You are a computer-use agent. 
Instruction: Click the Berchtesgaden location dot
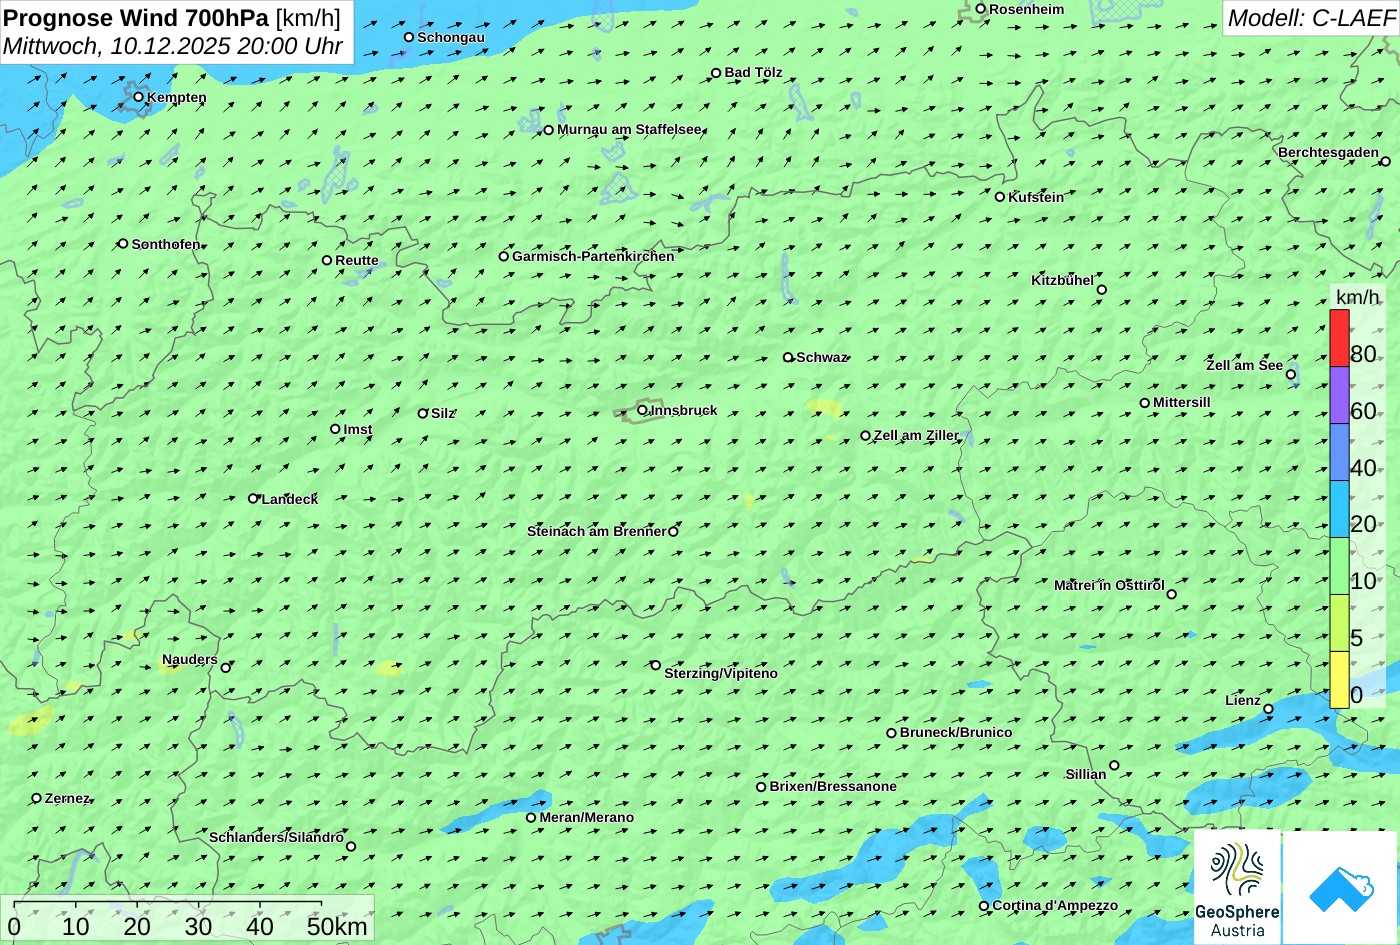pyautogui.click(x=1385, y=161)
